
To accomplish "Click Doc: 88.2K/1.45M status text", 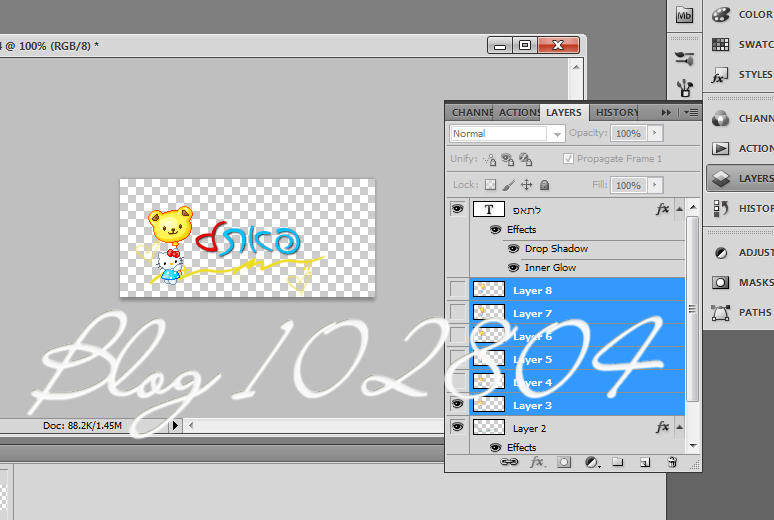I will 82,425.
